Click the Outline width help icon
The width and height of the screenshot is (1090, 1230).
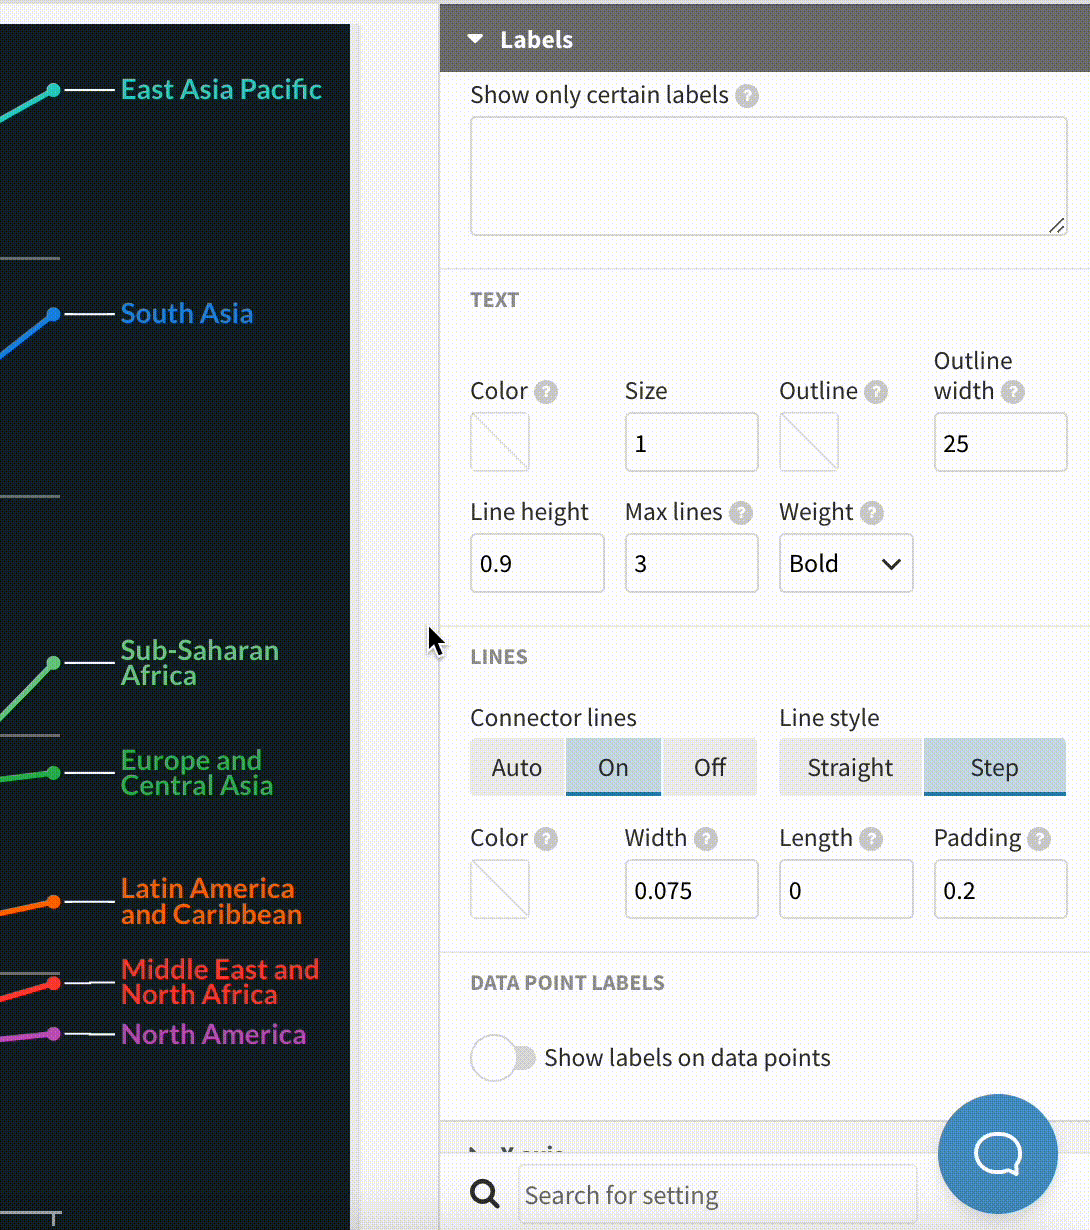[1012, 392]
